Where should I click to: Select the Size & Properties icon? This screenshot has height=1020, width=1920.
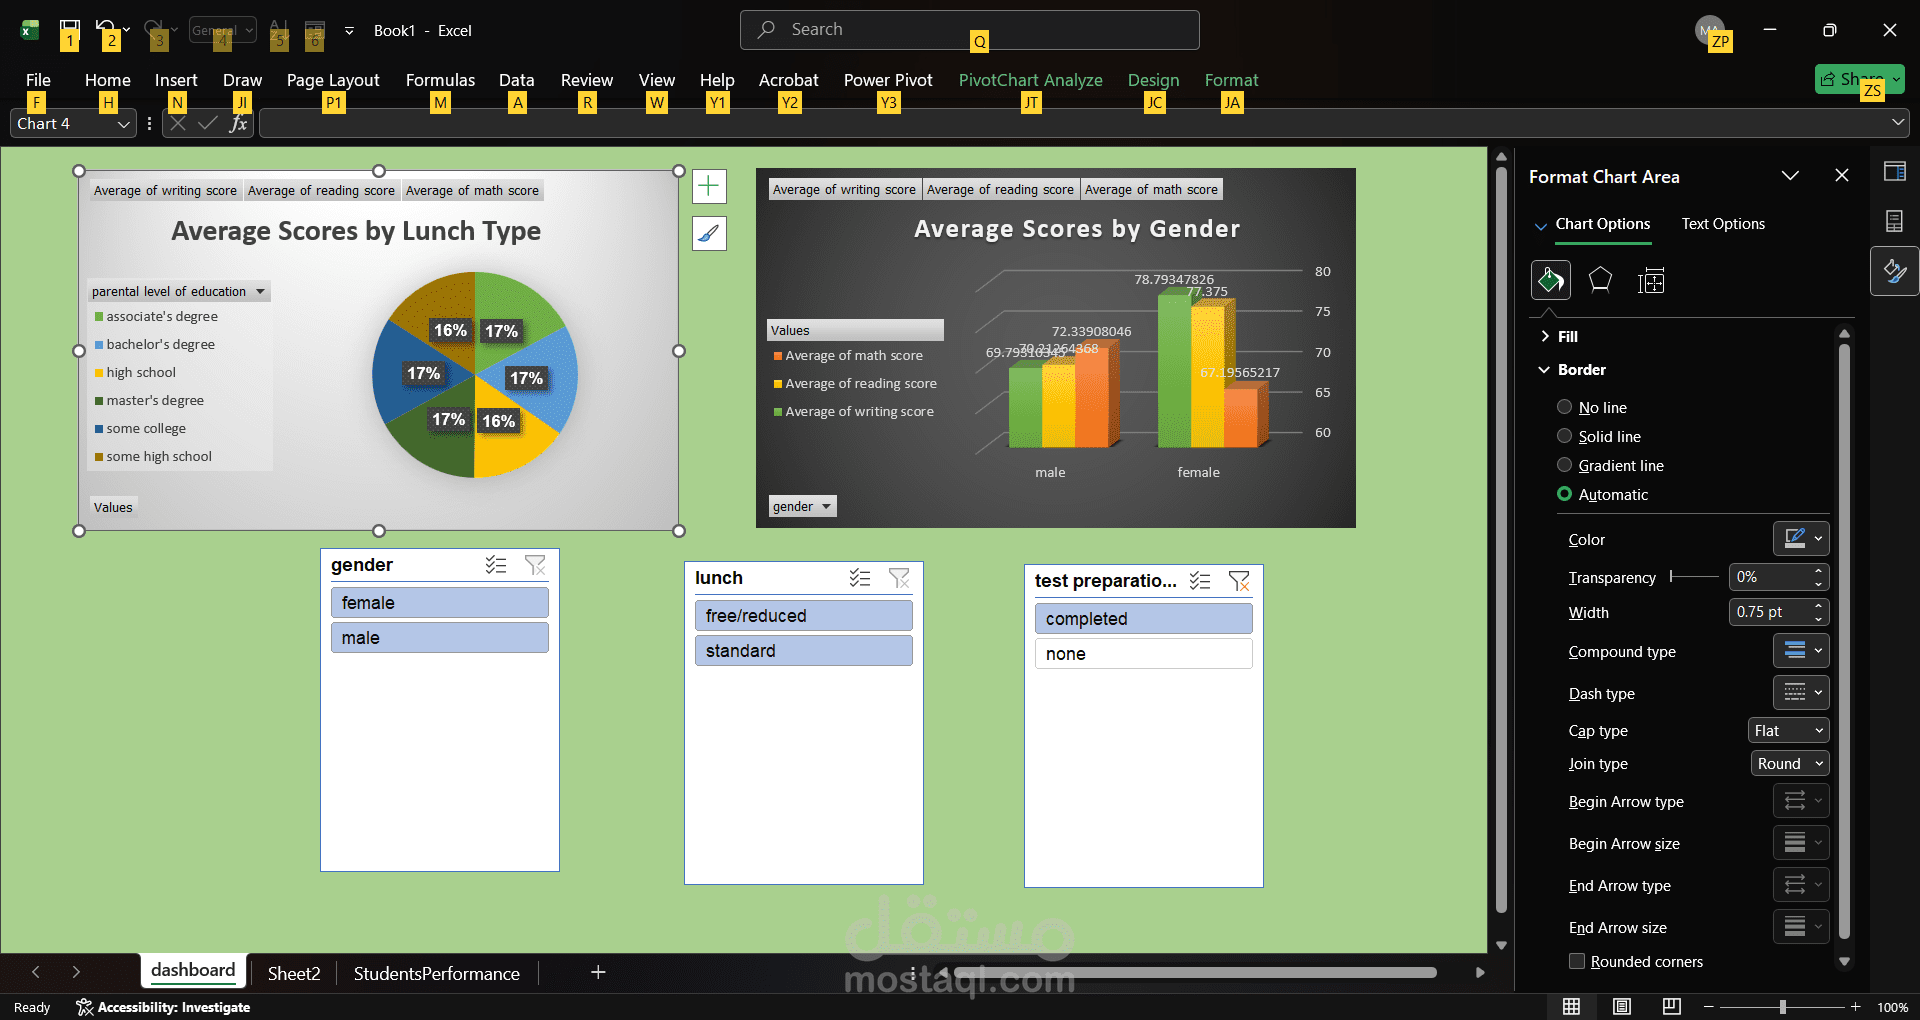click(x=1651, y=280)
